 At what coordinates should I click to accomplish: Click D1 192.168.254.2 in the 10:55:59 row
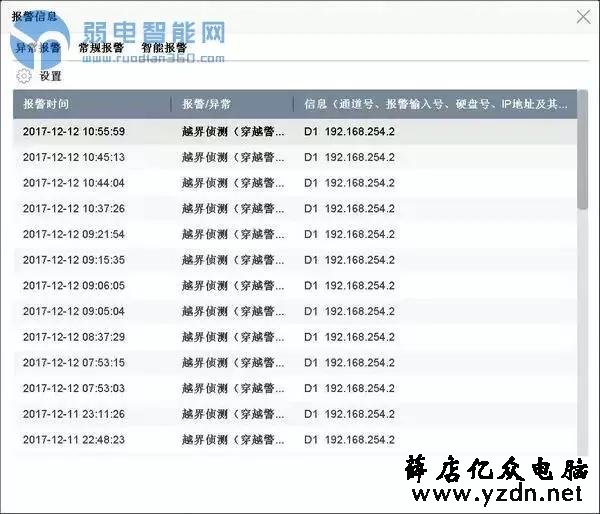pyautogui.click(x=349, y=131)
